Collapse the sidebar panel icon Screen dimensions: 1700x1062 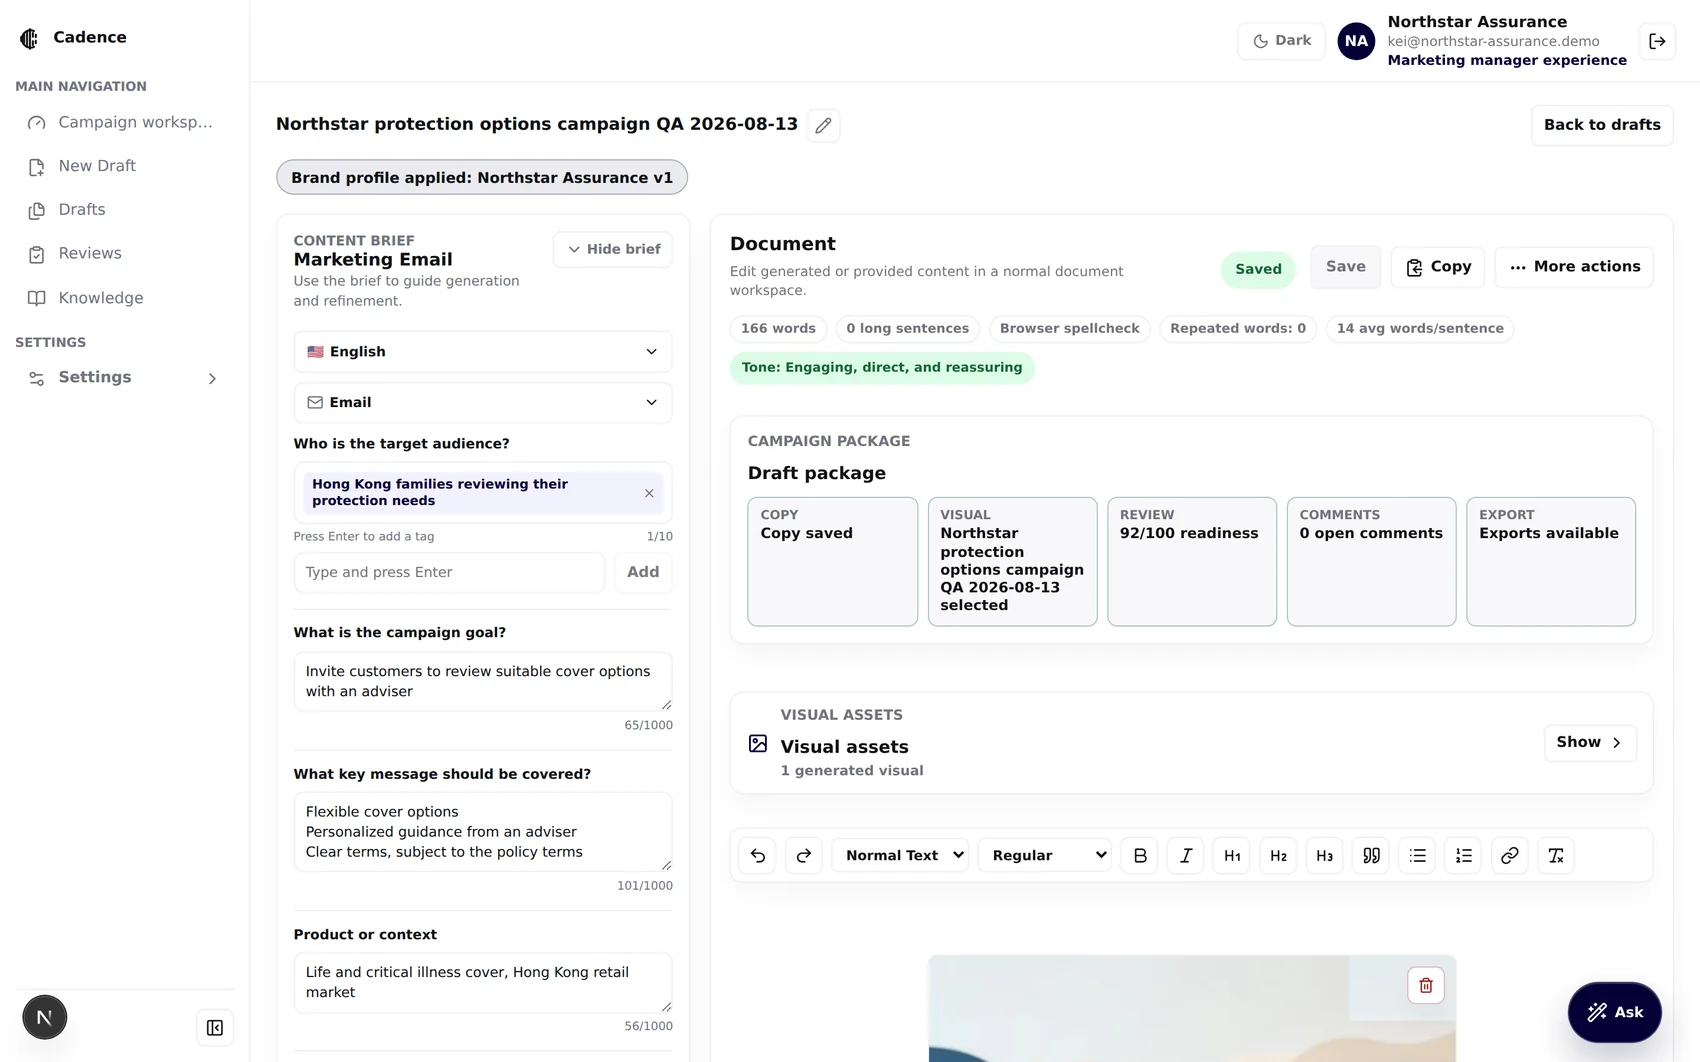click(x=215, y=1028)
